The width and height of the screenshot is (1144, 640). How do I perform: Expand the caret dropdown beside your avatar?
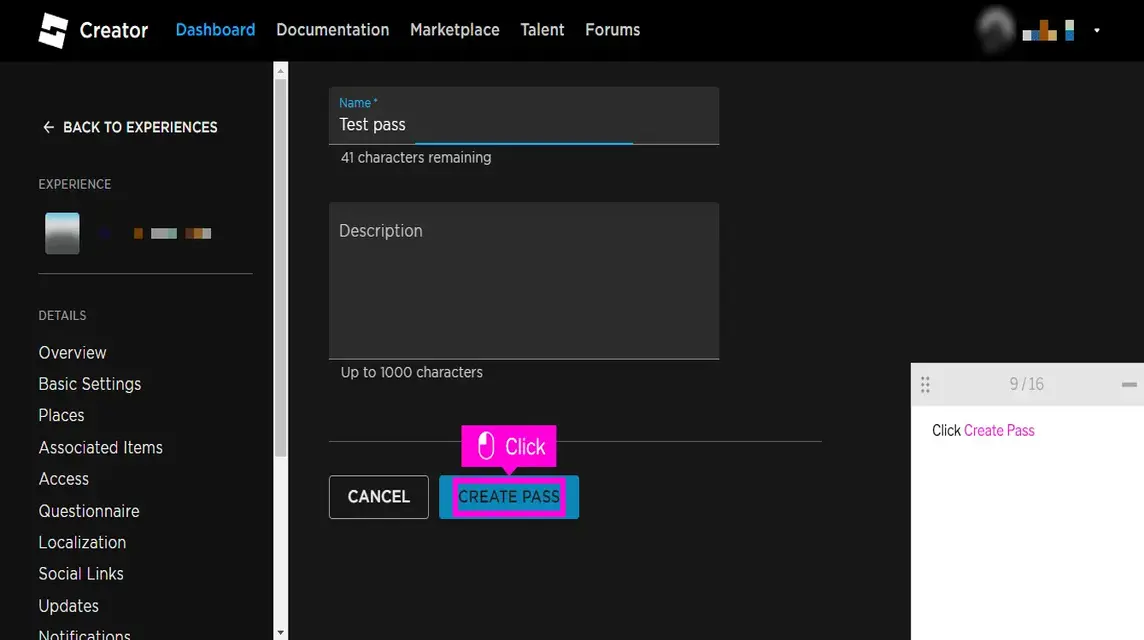click(x=1097, y=30)
